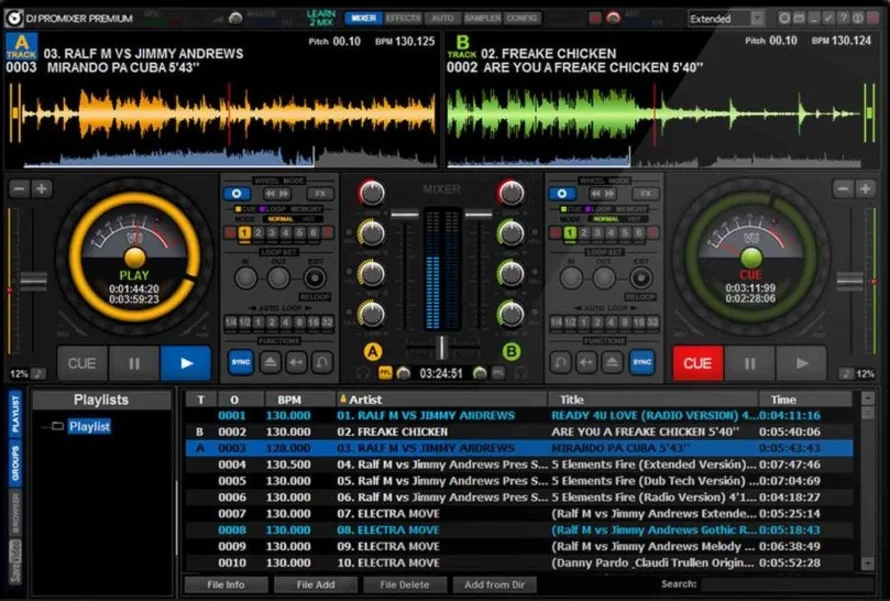
Task: Click the brake/return icon on deck B
Action: [560, 362]
